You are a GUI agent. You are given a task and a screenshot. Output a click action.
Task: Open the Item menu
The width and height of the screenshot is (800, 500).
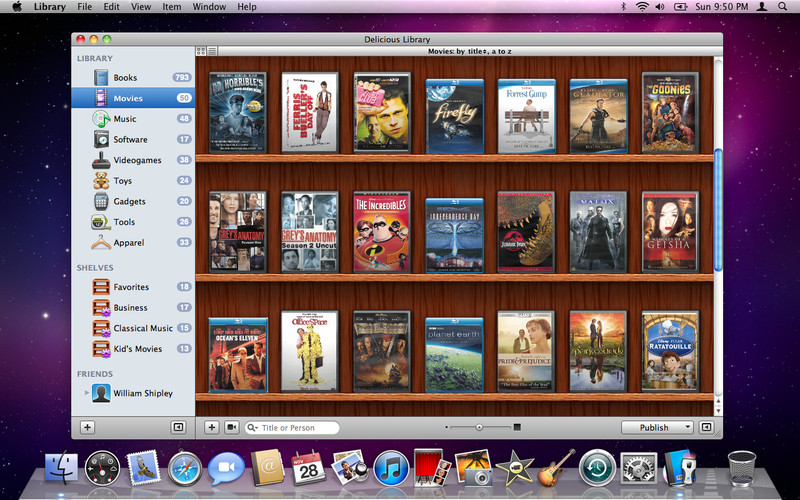coord(171,7)
